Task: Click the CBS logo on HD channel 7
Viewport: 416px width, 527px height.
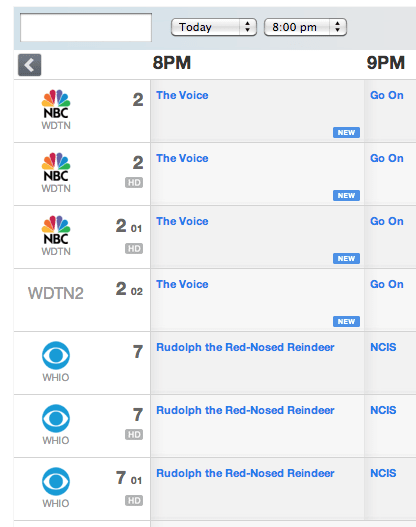Action: coord(56,425)
